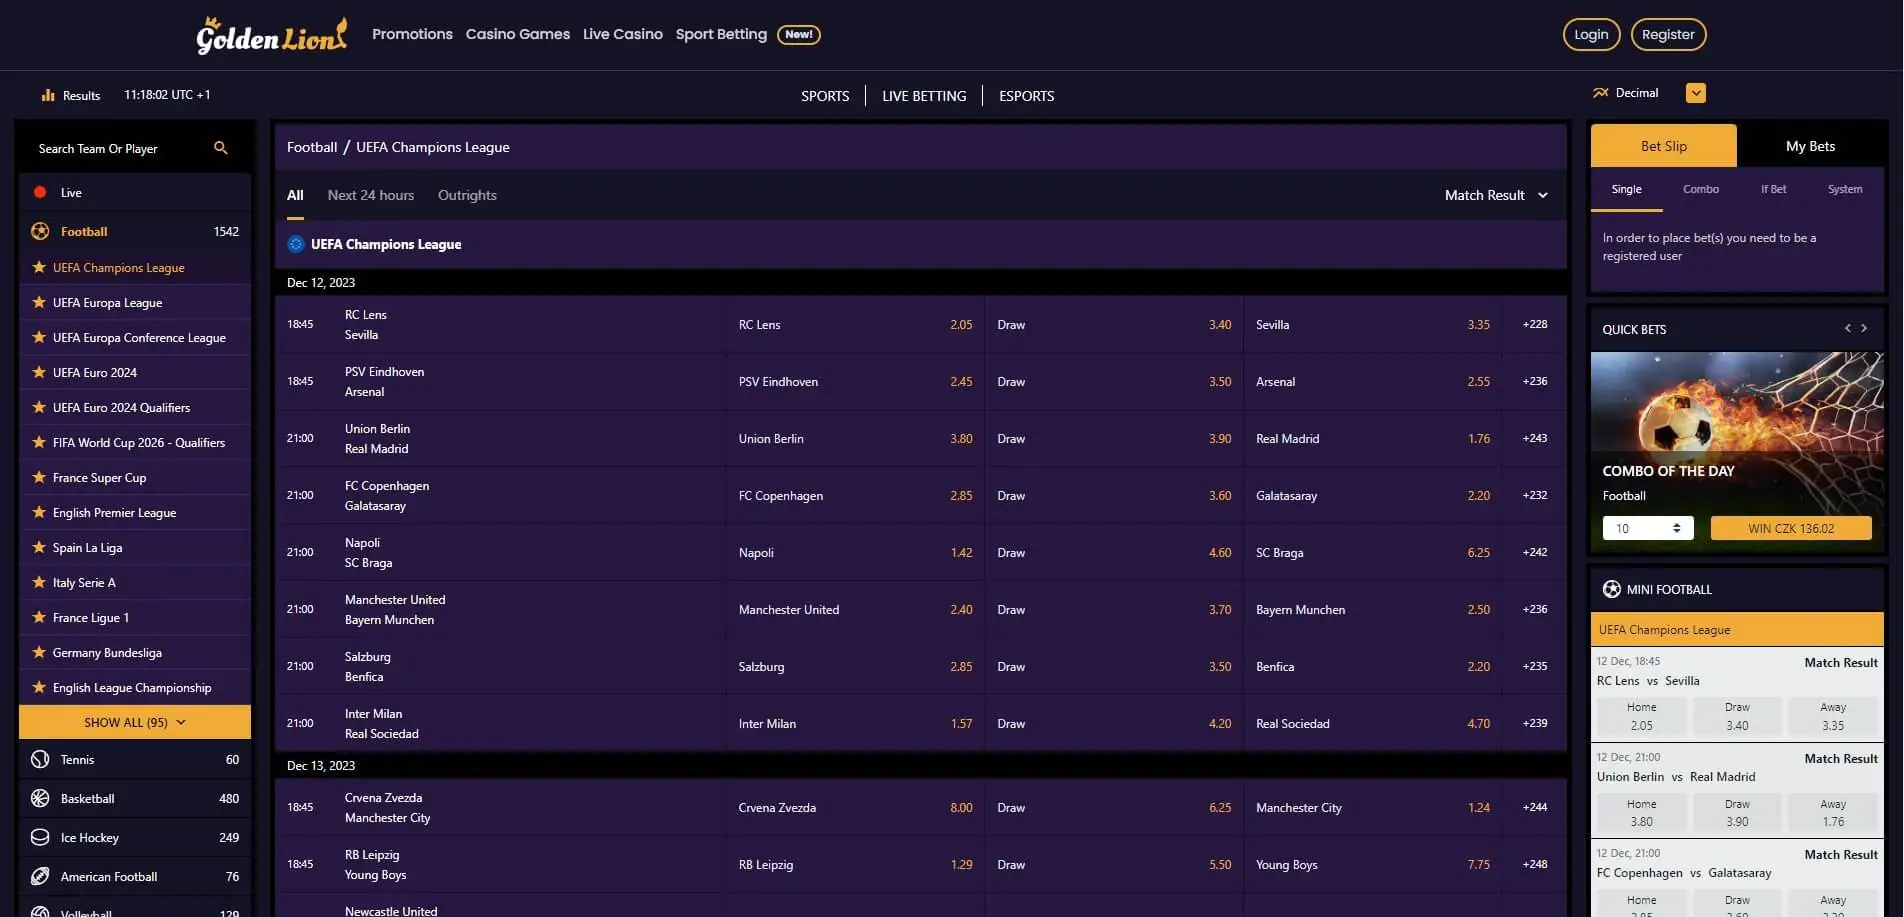The image size is (1904, 917).
Task: Switch to the LIVE BETTING tab
Action: (x=923, y=95)
